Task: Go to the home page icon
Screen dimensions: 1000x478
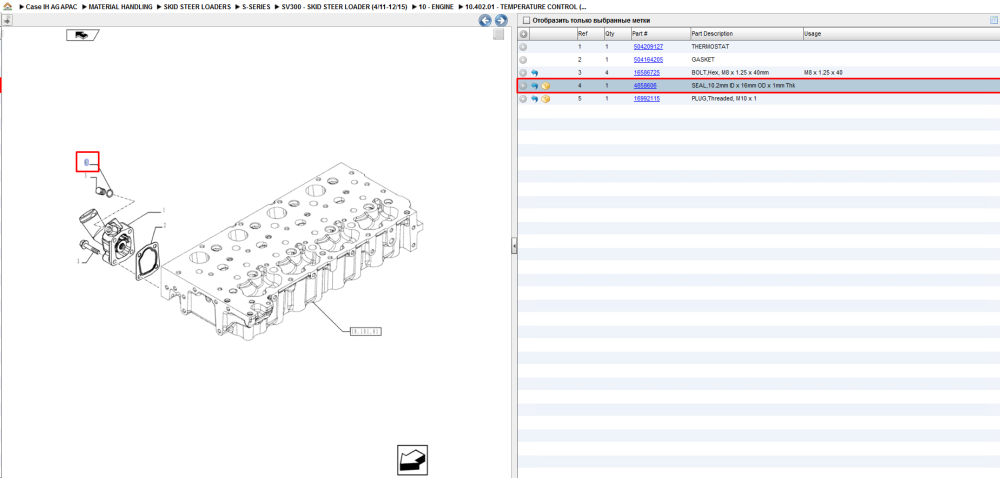Action: (7, 6)
